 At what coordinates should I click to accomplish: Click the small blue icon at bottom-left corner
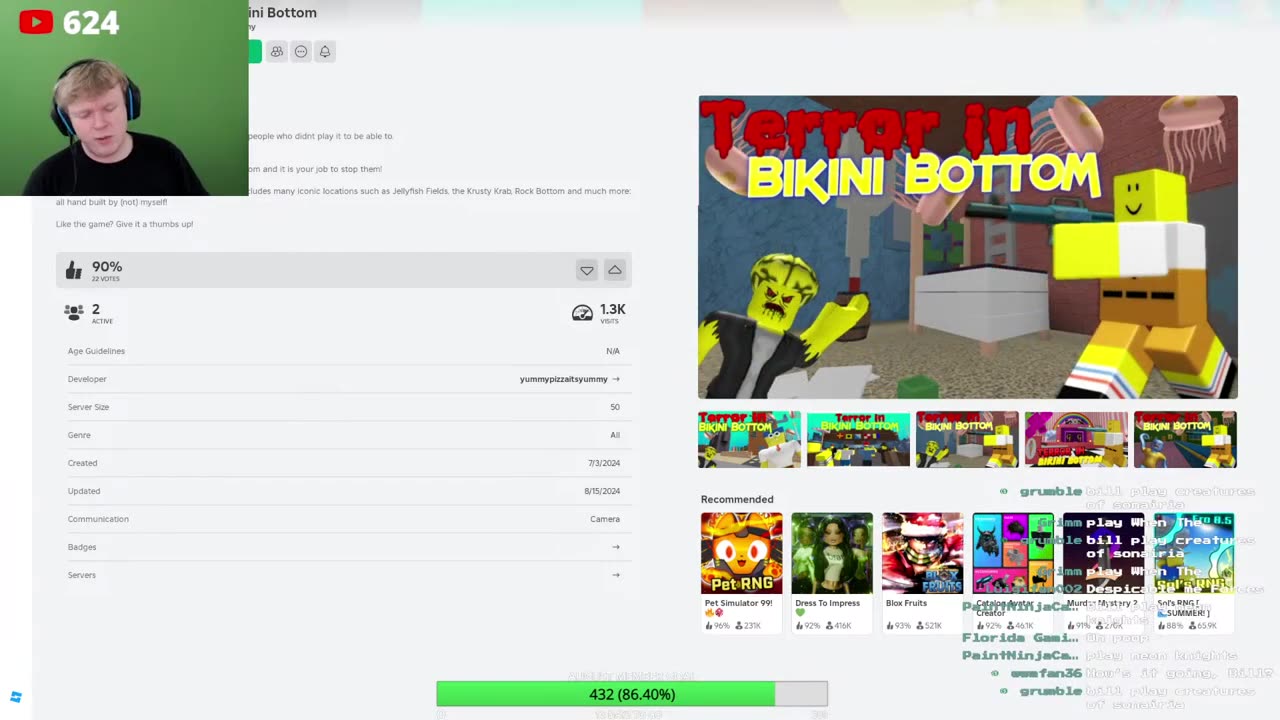pyautogui.click(x=16, y=697)
